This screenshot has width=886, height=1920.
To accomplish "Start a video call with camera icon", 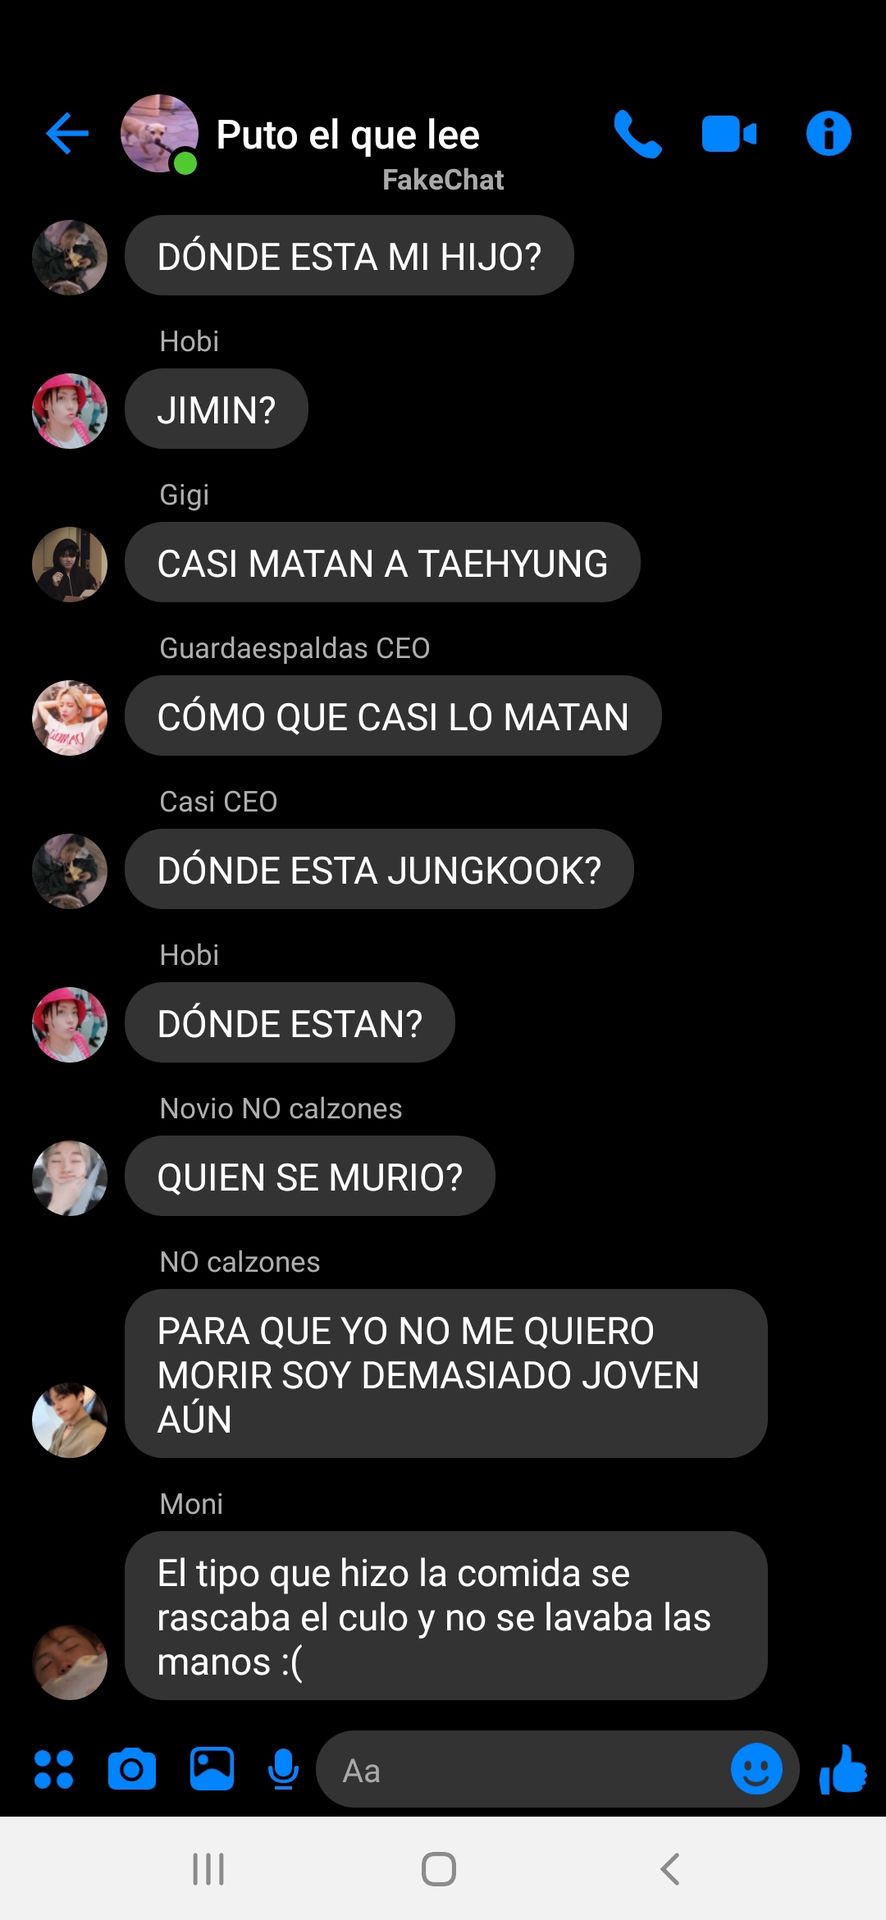I will (729, 134).
